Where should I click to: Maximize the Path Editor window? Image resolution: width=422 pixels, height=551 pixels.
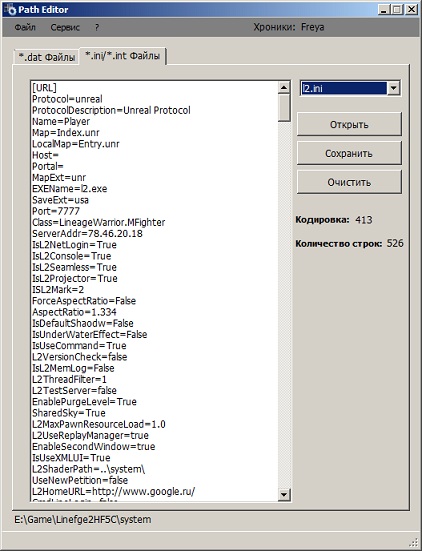[397, 9]
